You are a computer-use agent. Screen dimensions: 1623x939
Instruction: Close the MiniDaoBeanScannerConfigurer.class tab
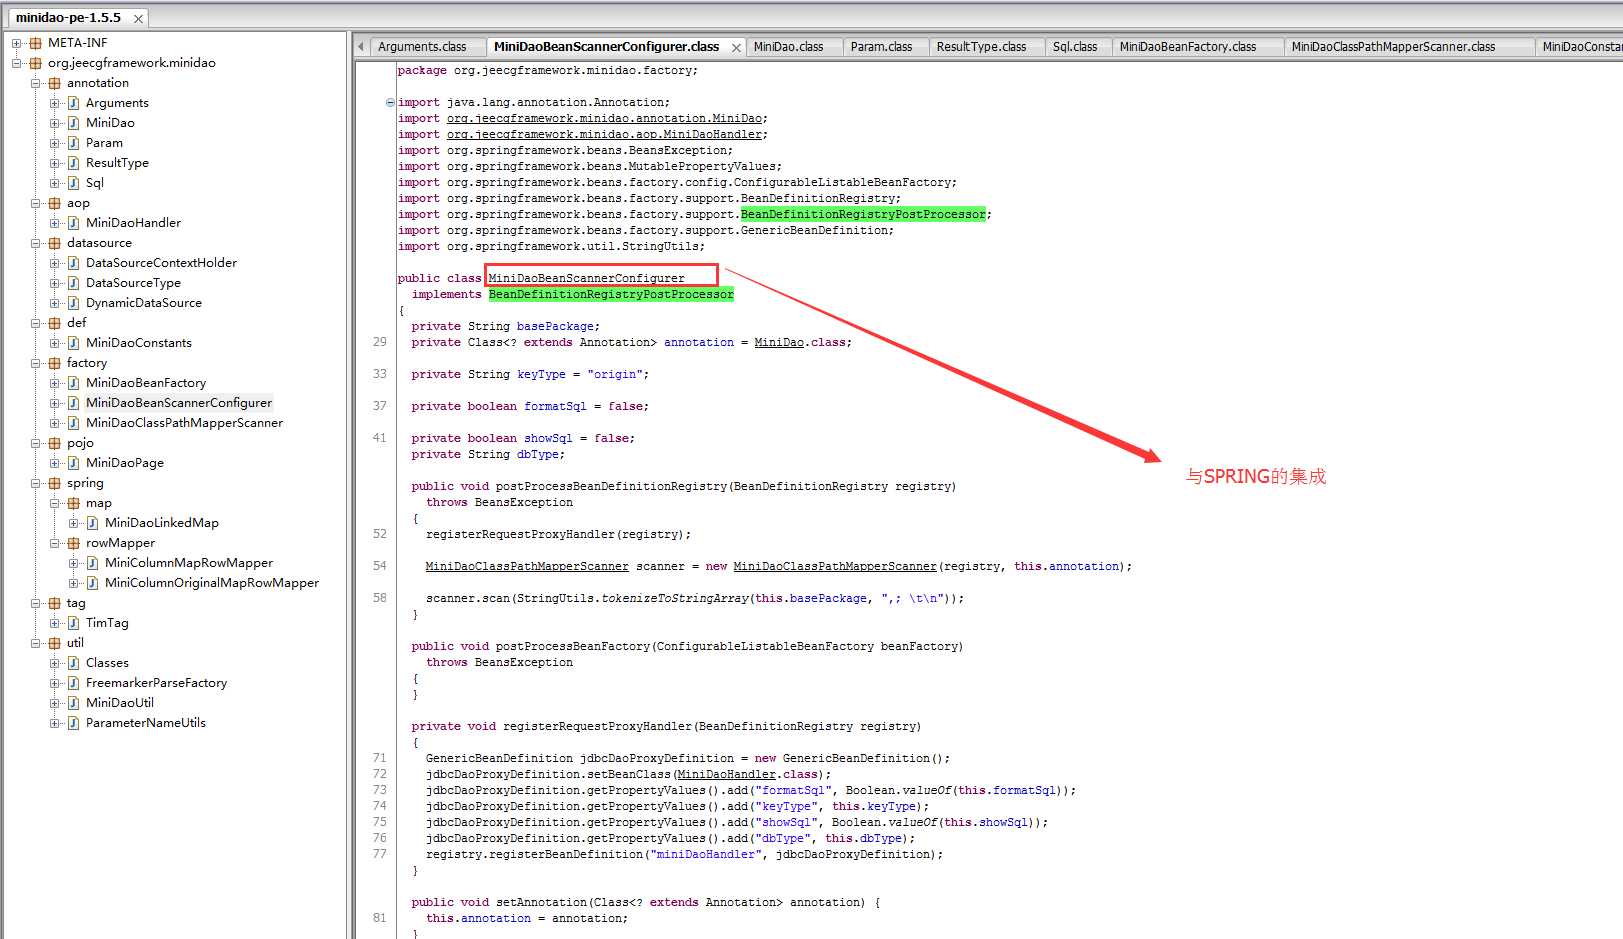(737, 48)
